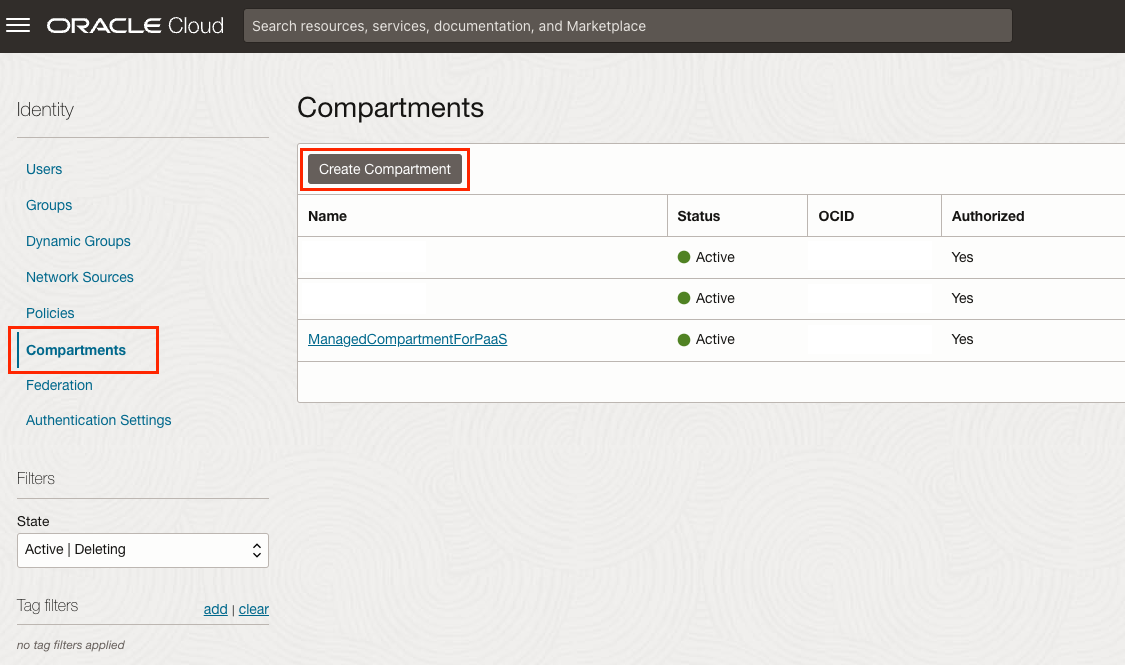
Task: Click the Status column header
Action: point(698,216)
